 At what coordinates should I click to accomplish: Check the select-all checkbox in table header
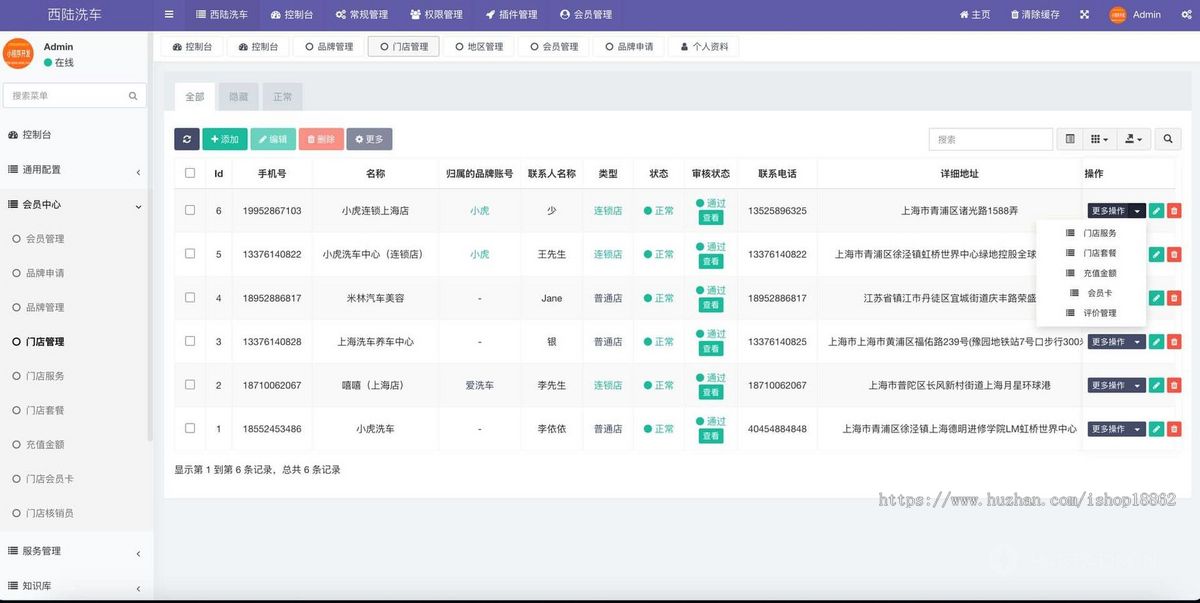189,172
